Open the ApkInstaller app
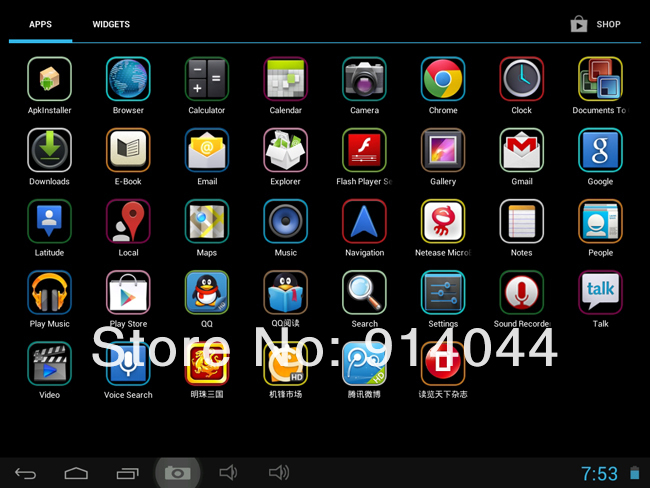 click(49, 79)
